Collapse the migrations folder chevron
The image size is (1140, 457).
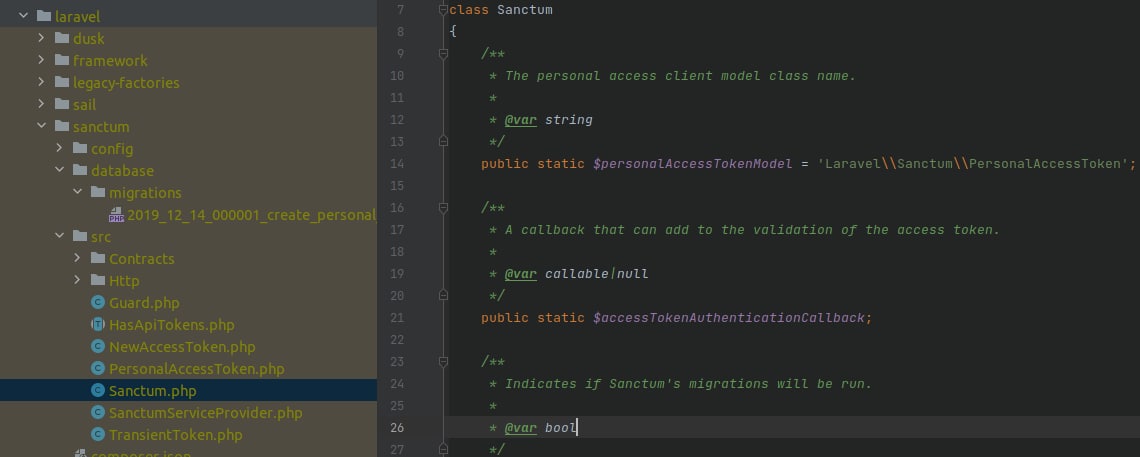click(78, 193)
